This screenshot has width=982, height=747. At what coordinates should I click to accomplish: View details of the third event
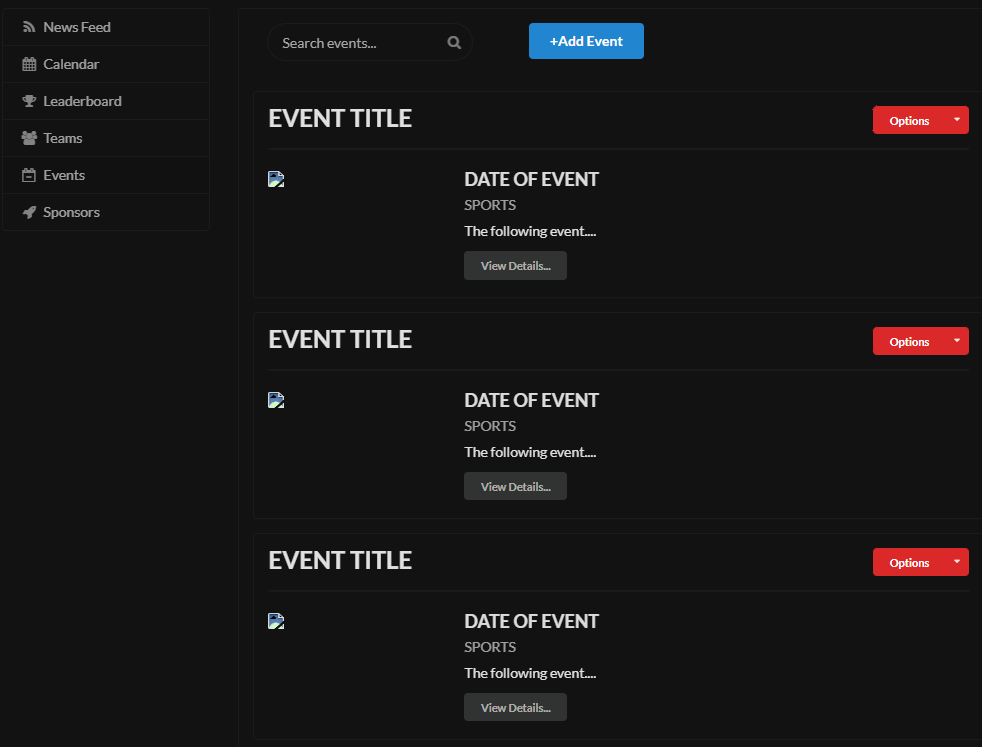[515, 708]
